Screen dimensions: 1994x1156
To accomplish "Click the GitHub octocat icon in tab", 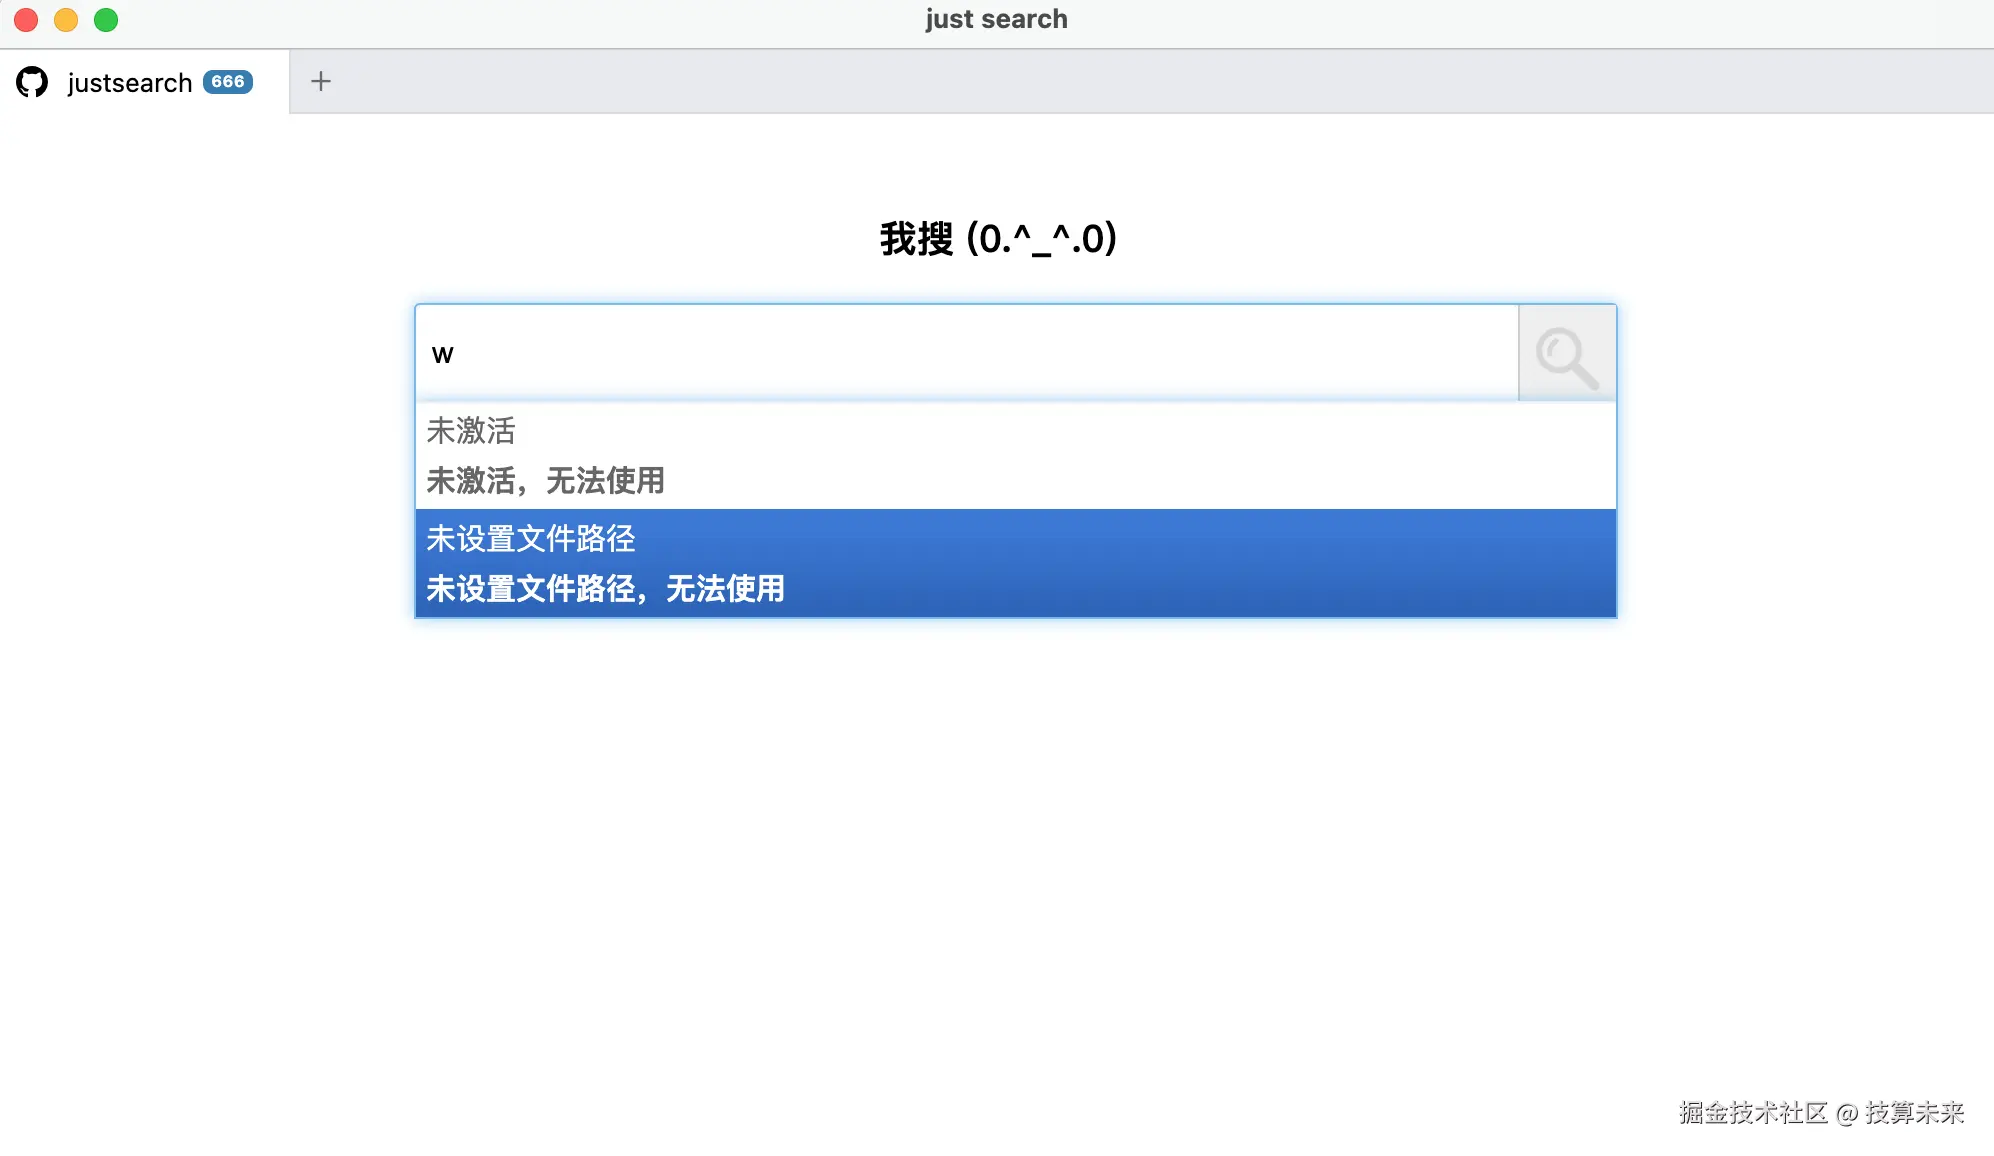I will pyautogui.click(x=32, y=82).
